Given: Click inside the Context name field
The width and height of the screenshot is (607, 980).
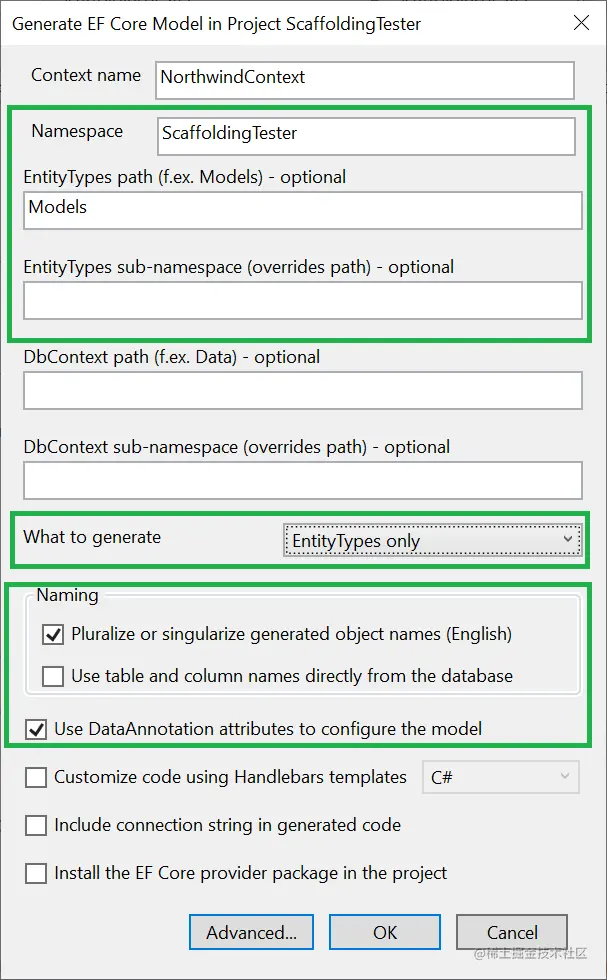Looking at the screenshot, I should click(x=364, y=80).
